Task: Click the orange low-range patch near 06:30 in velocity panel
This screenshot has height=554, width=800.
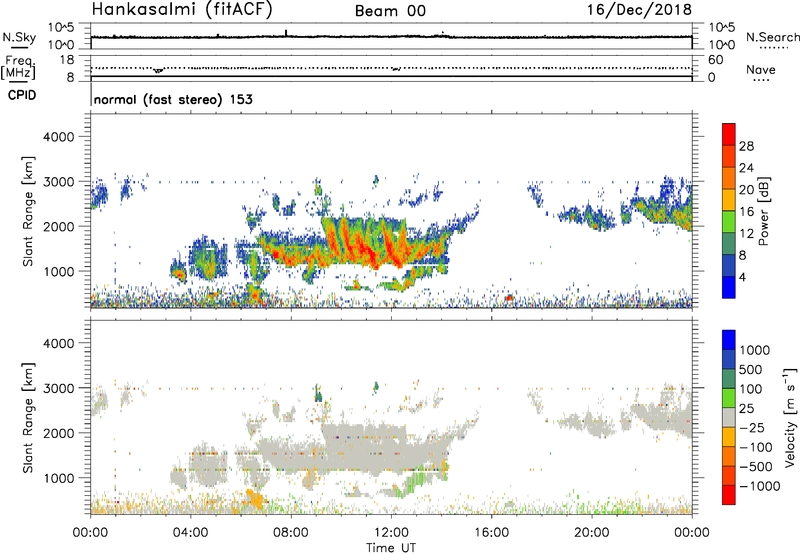Action: click(x=255, y=500)
